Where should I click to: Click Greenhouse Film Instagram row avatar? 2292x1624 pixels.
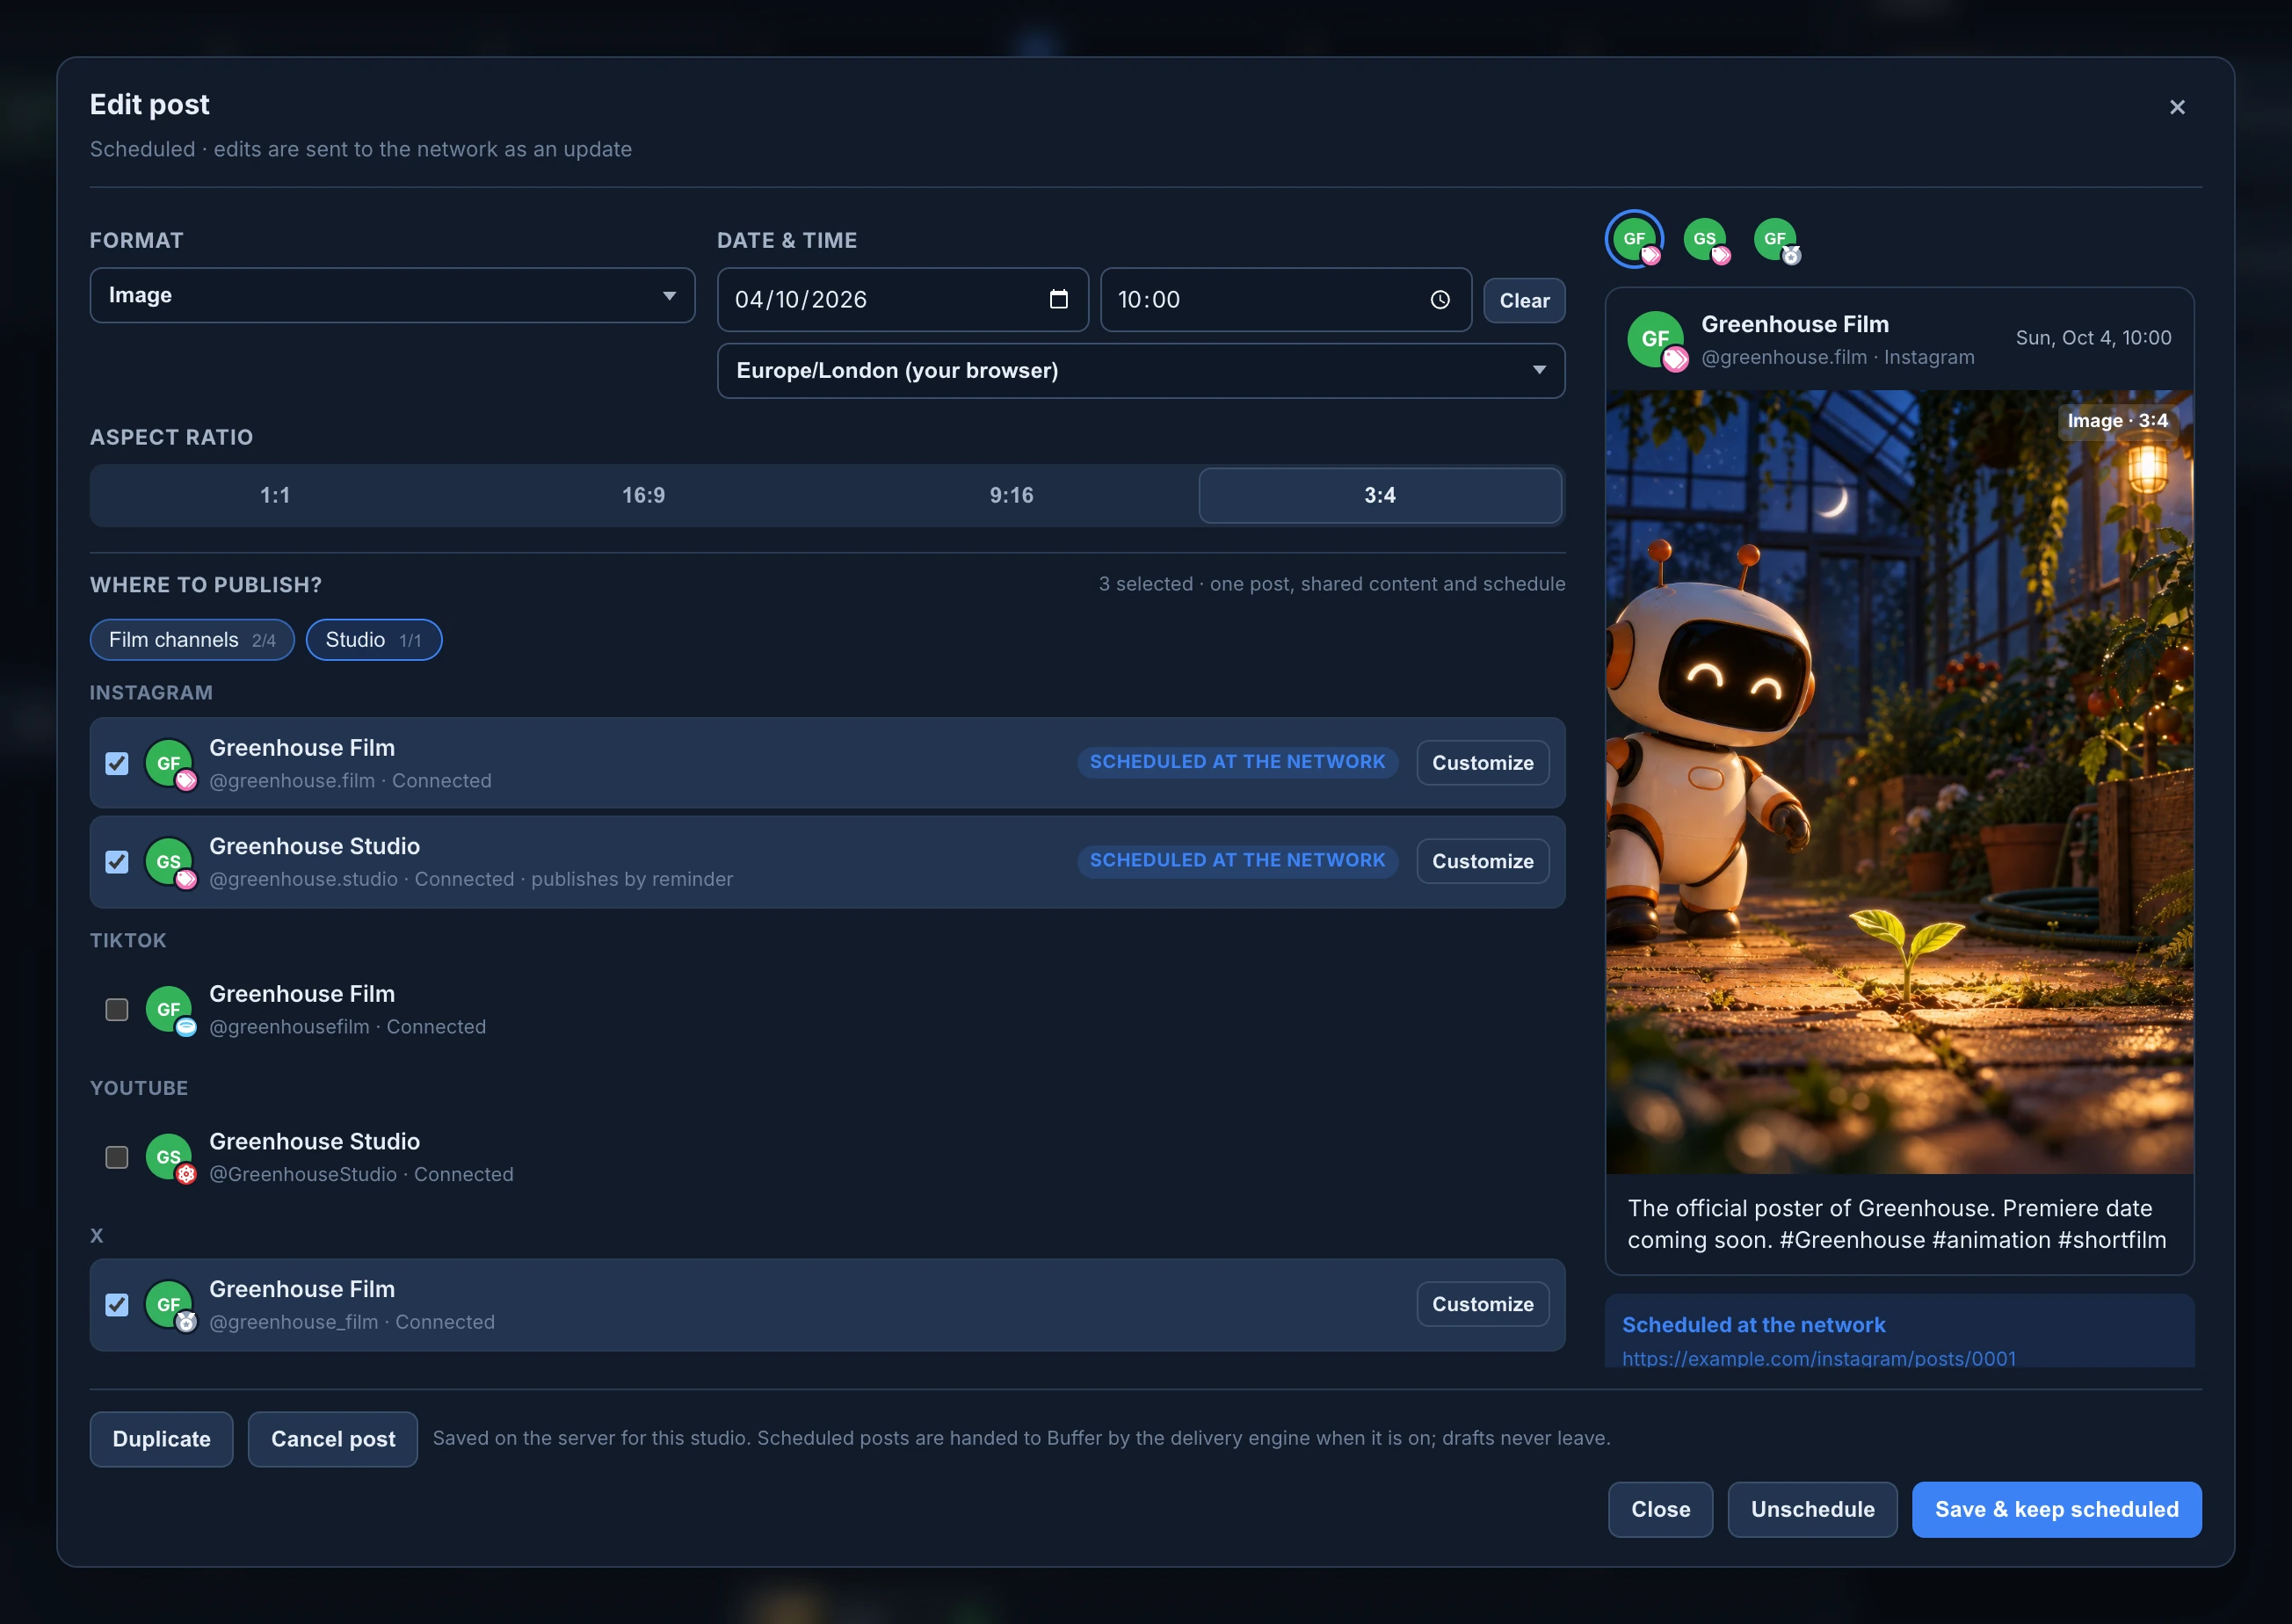169,763
